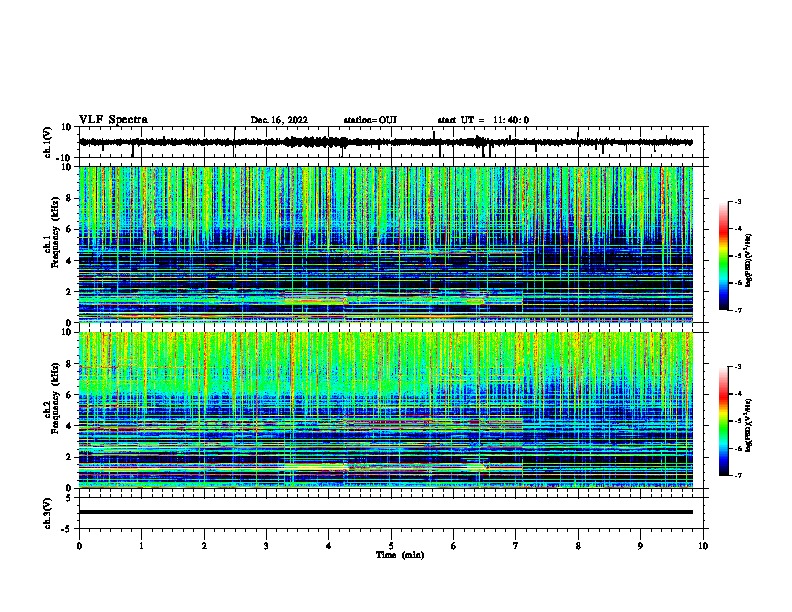Click the "-7" tick label on the ch.2 colorbar
The width and height of the screenshot is (792, 612).
(x=738, y=475)
